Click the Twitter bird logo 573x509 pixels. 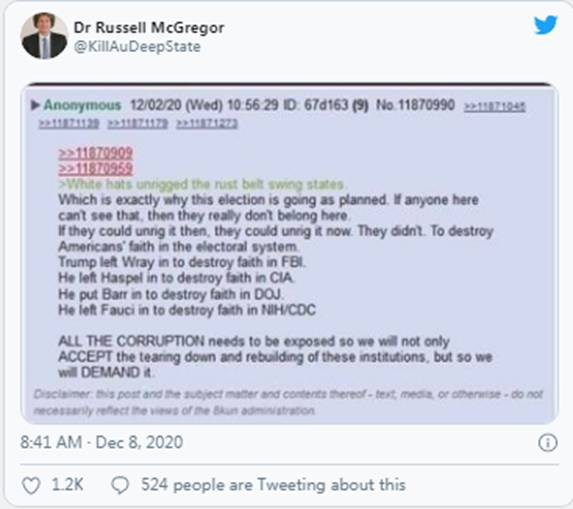pos(545,25)
